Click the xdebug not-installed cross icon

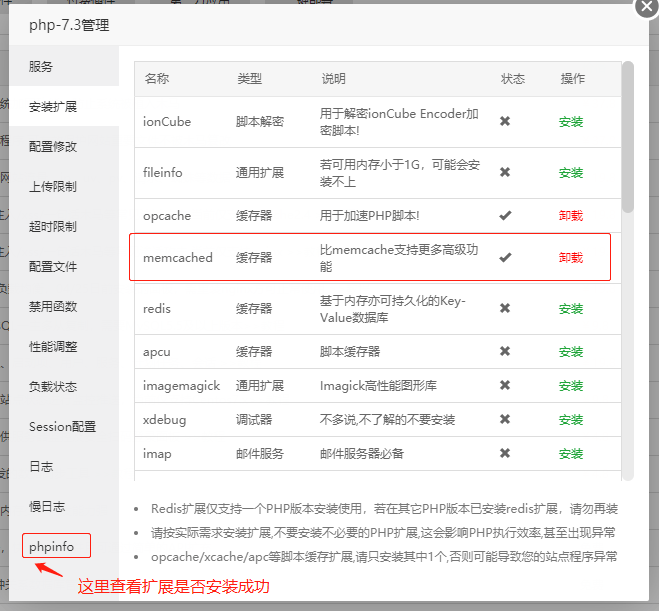(505, 419)
